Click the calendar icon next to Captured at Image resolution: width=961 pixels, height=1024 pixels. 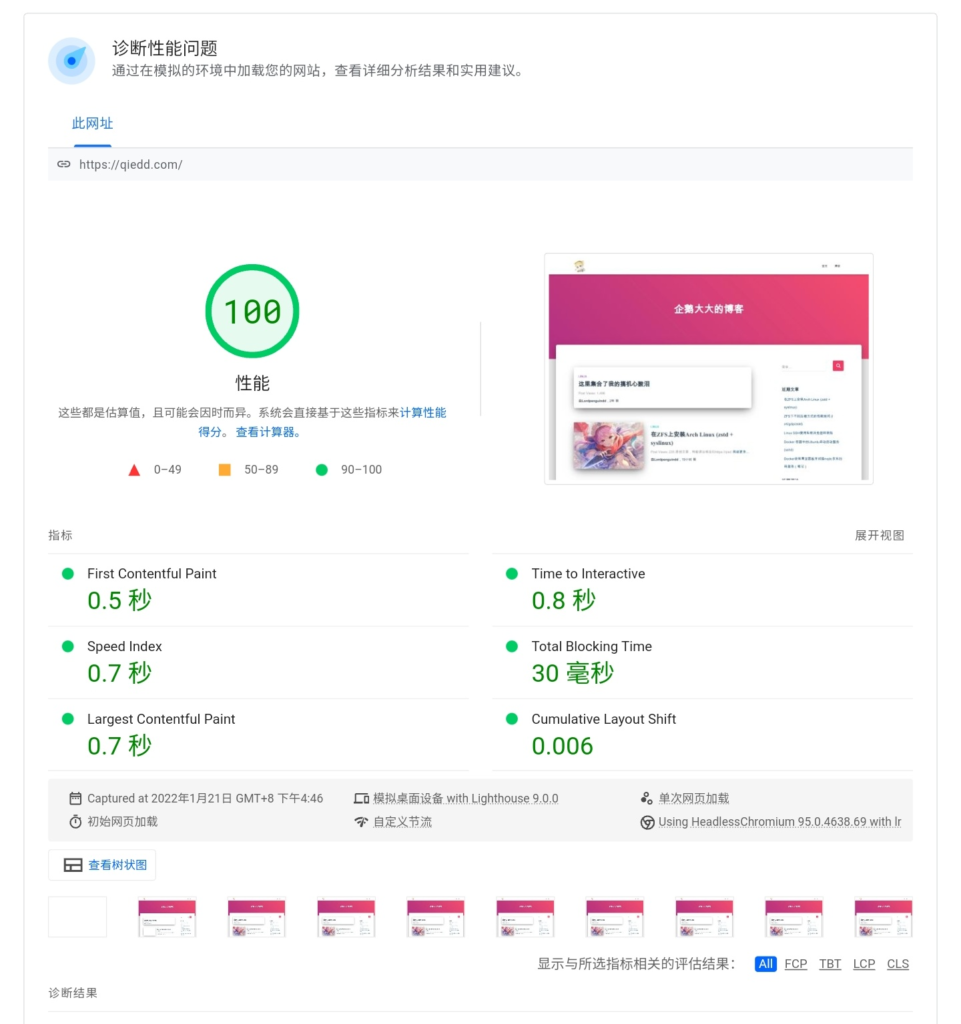pyautogui.click(x=75, y=799)
